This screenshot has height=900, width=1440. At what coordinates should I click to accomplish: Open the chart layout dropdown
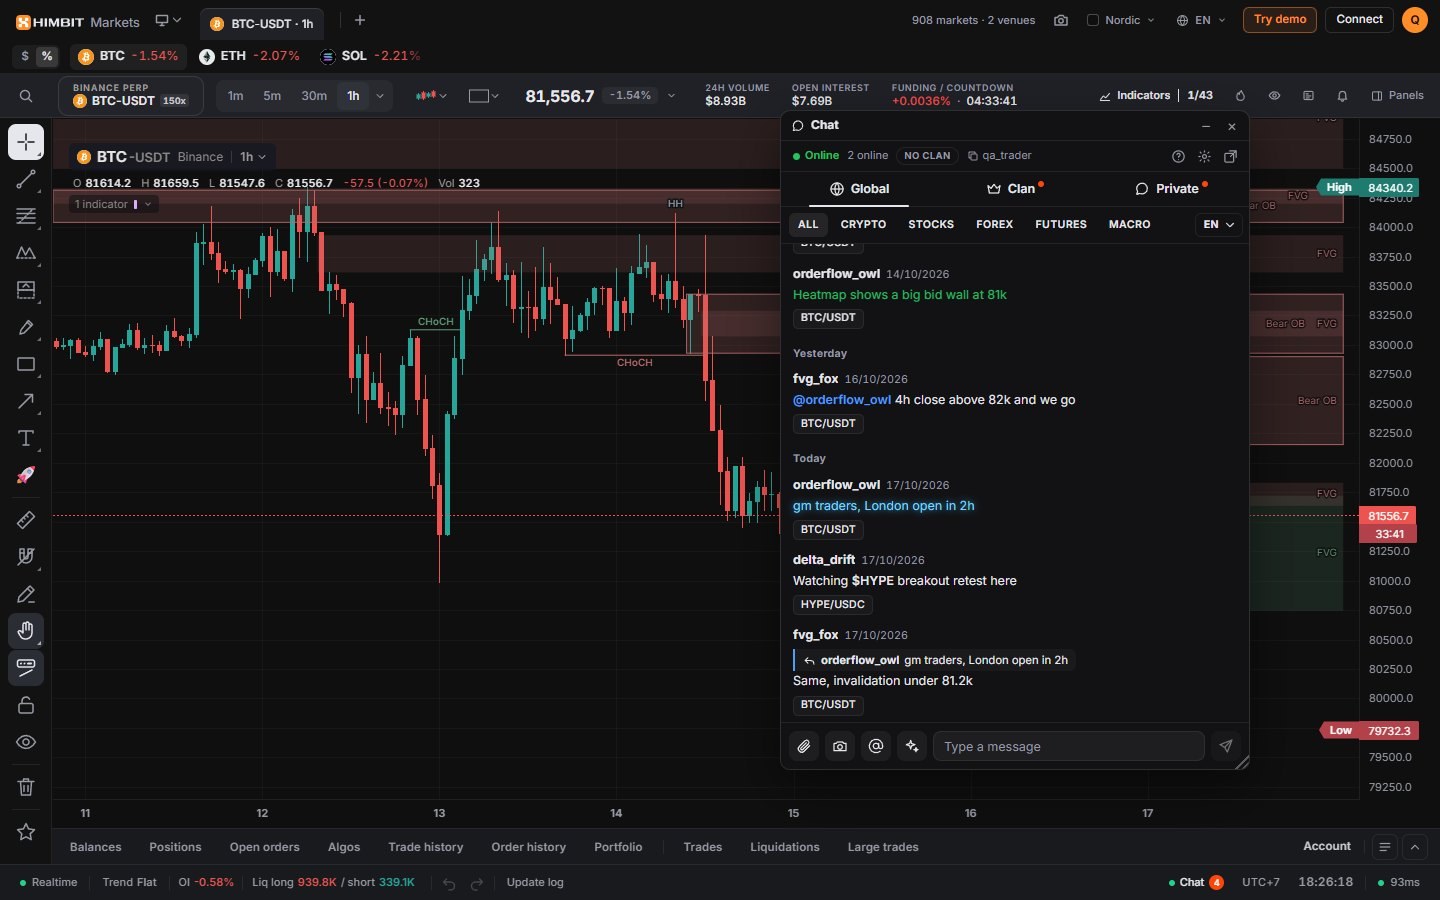pyautogui.click(x=484, y=96)
